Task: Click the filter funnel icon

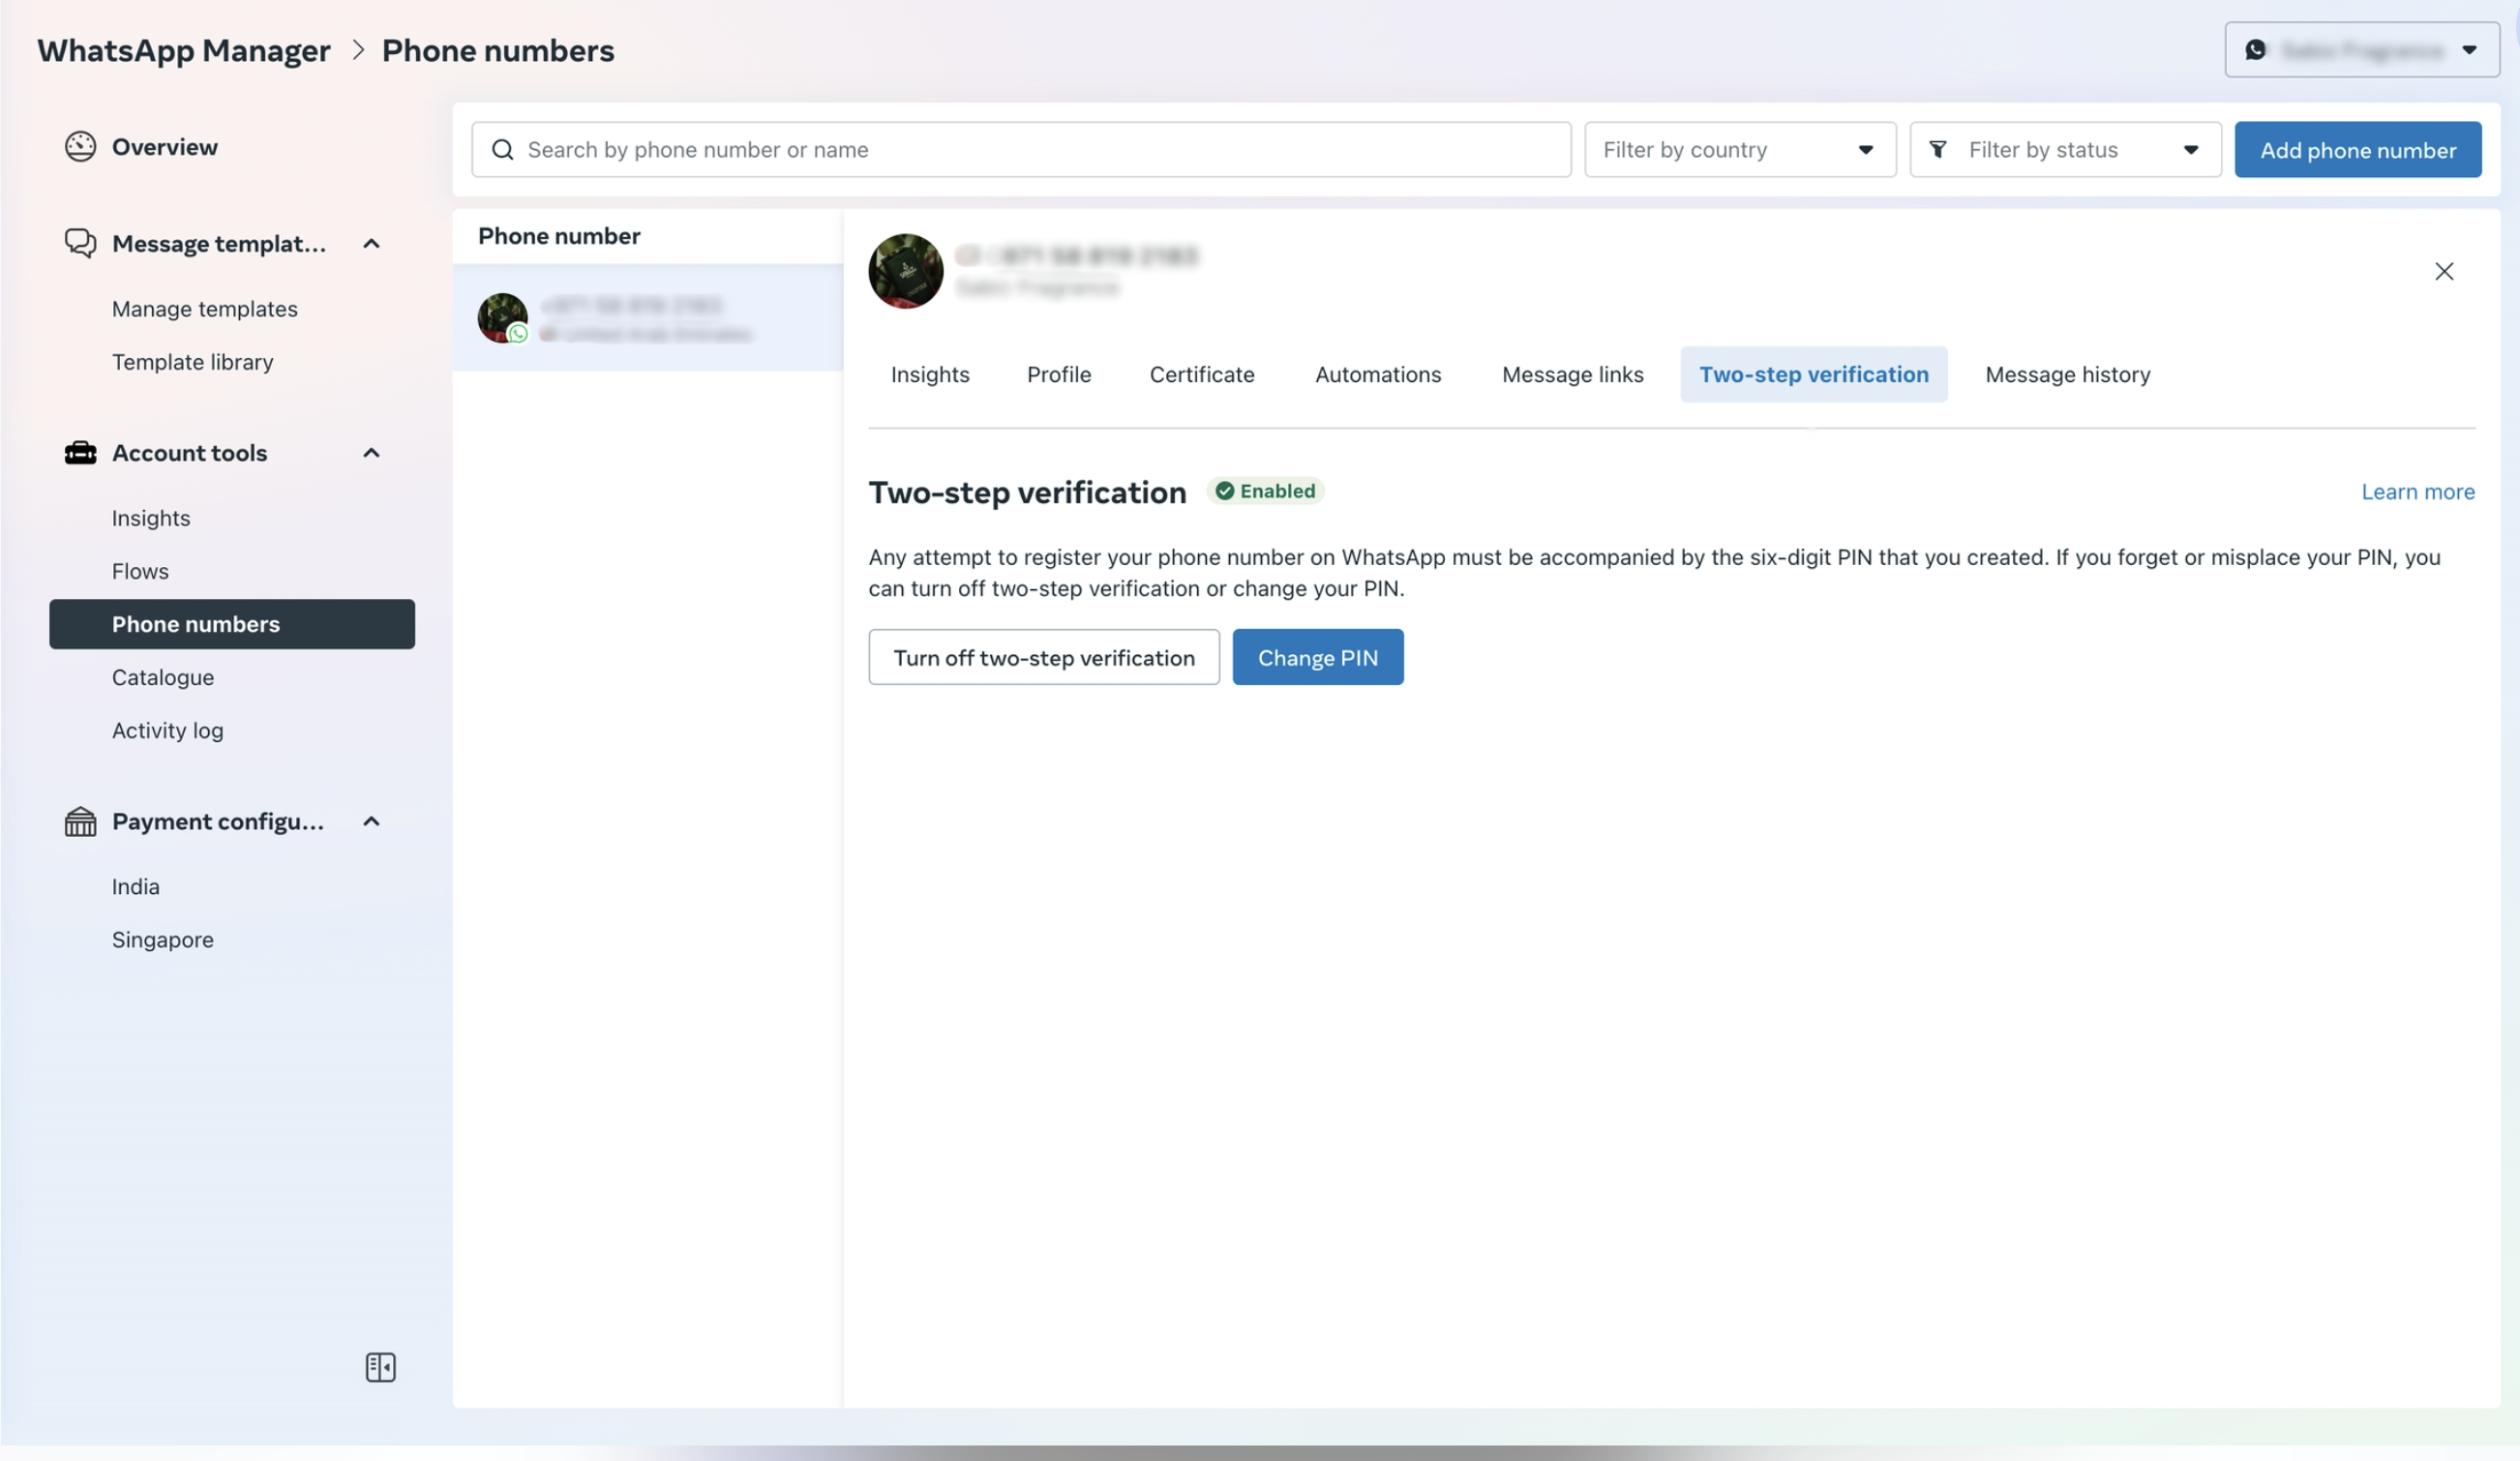Action: [x=1938, y=150]
